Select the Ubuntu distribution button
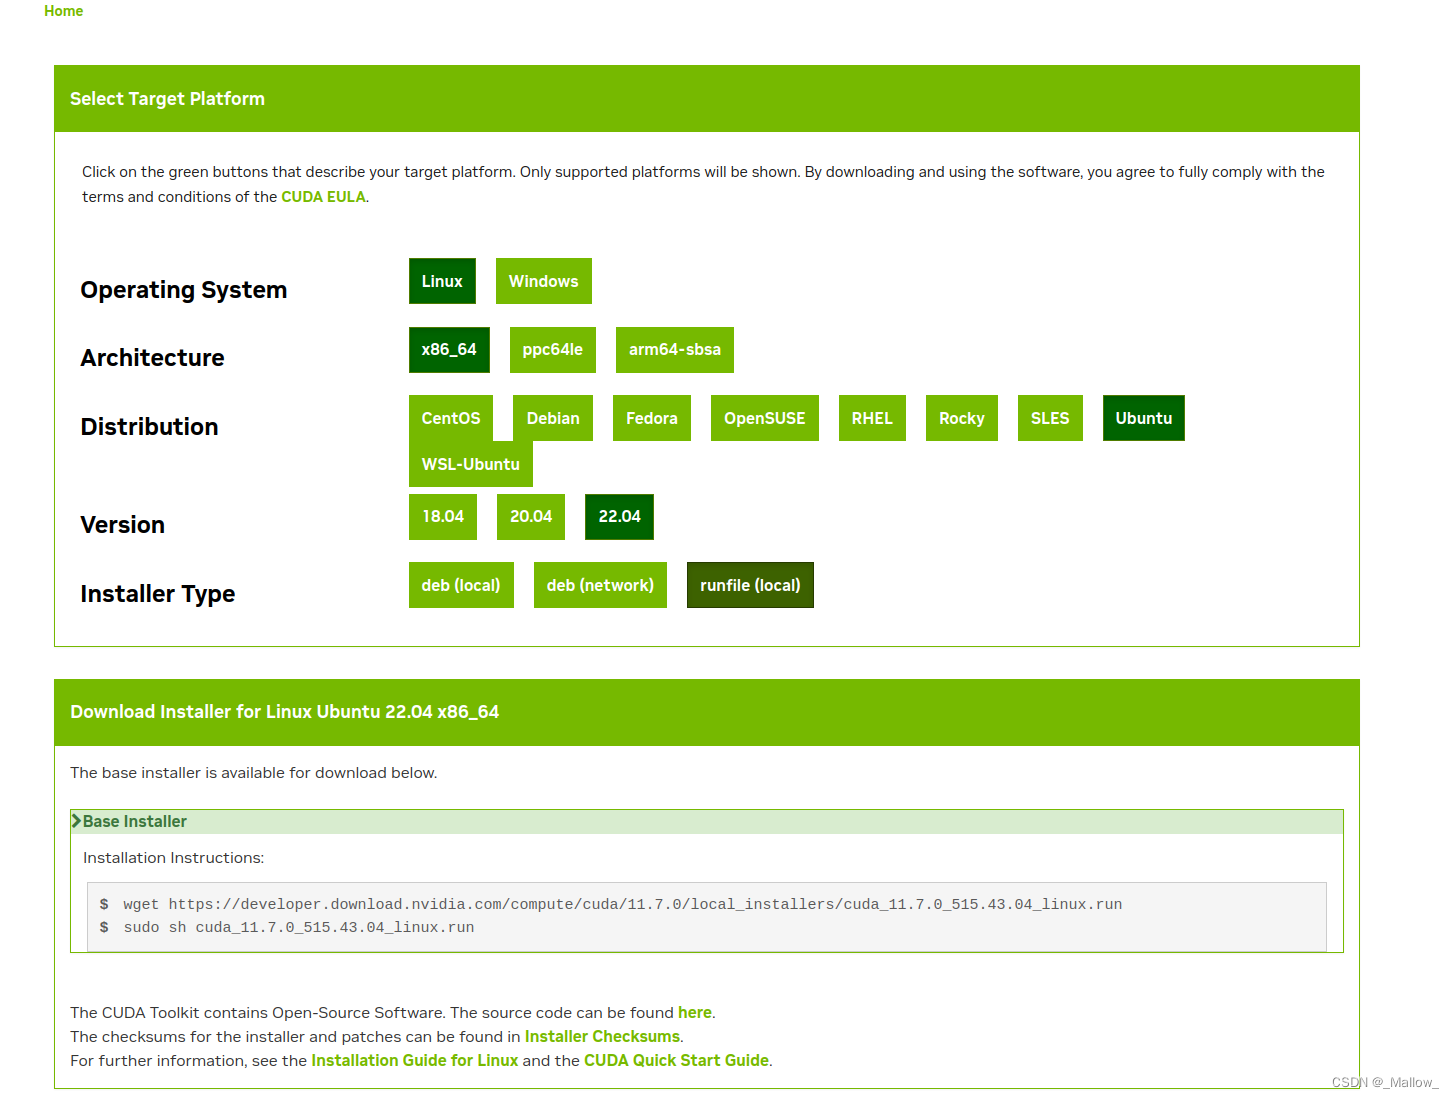The width and height of the screenshot is (1454, 1098). [x=1144, y=418]
